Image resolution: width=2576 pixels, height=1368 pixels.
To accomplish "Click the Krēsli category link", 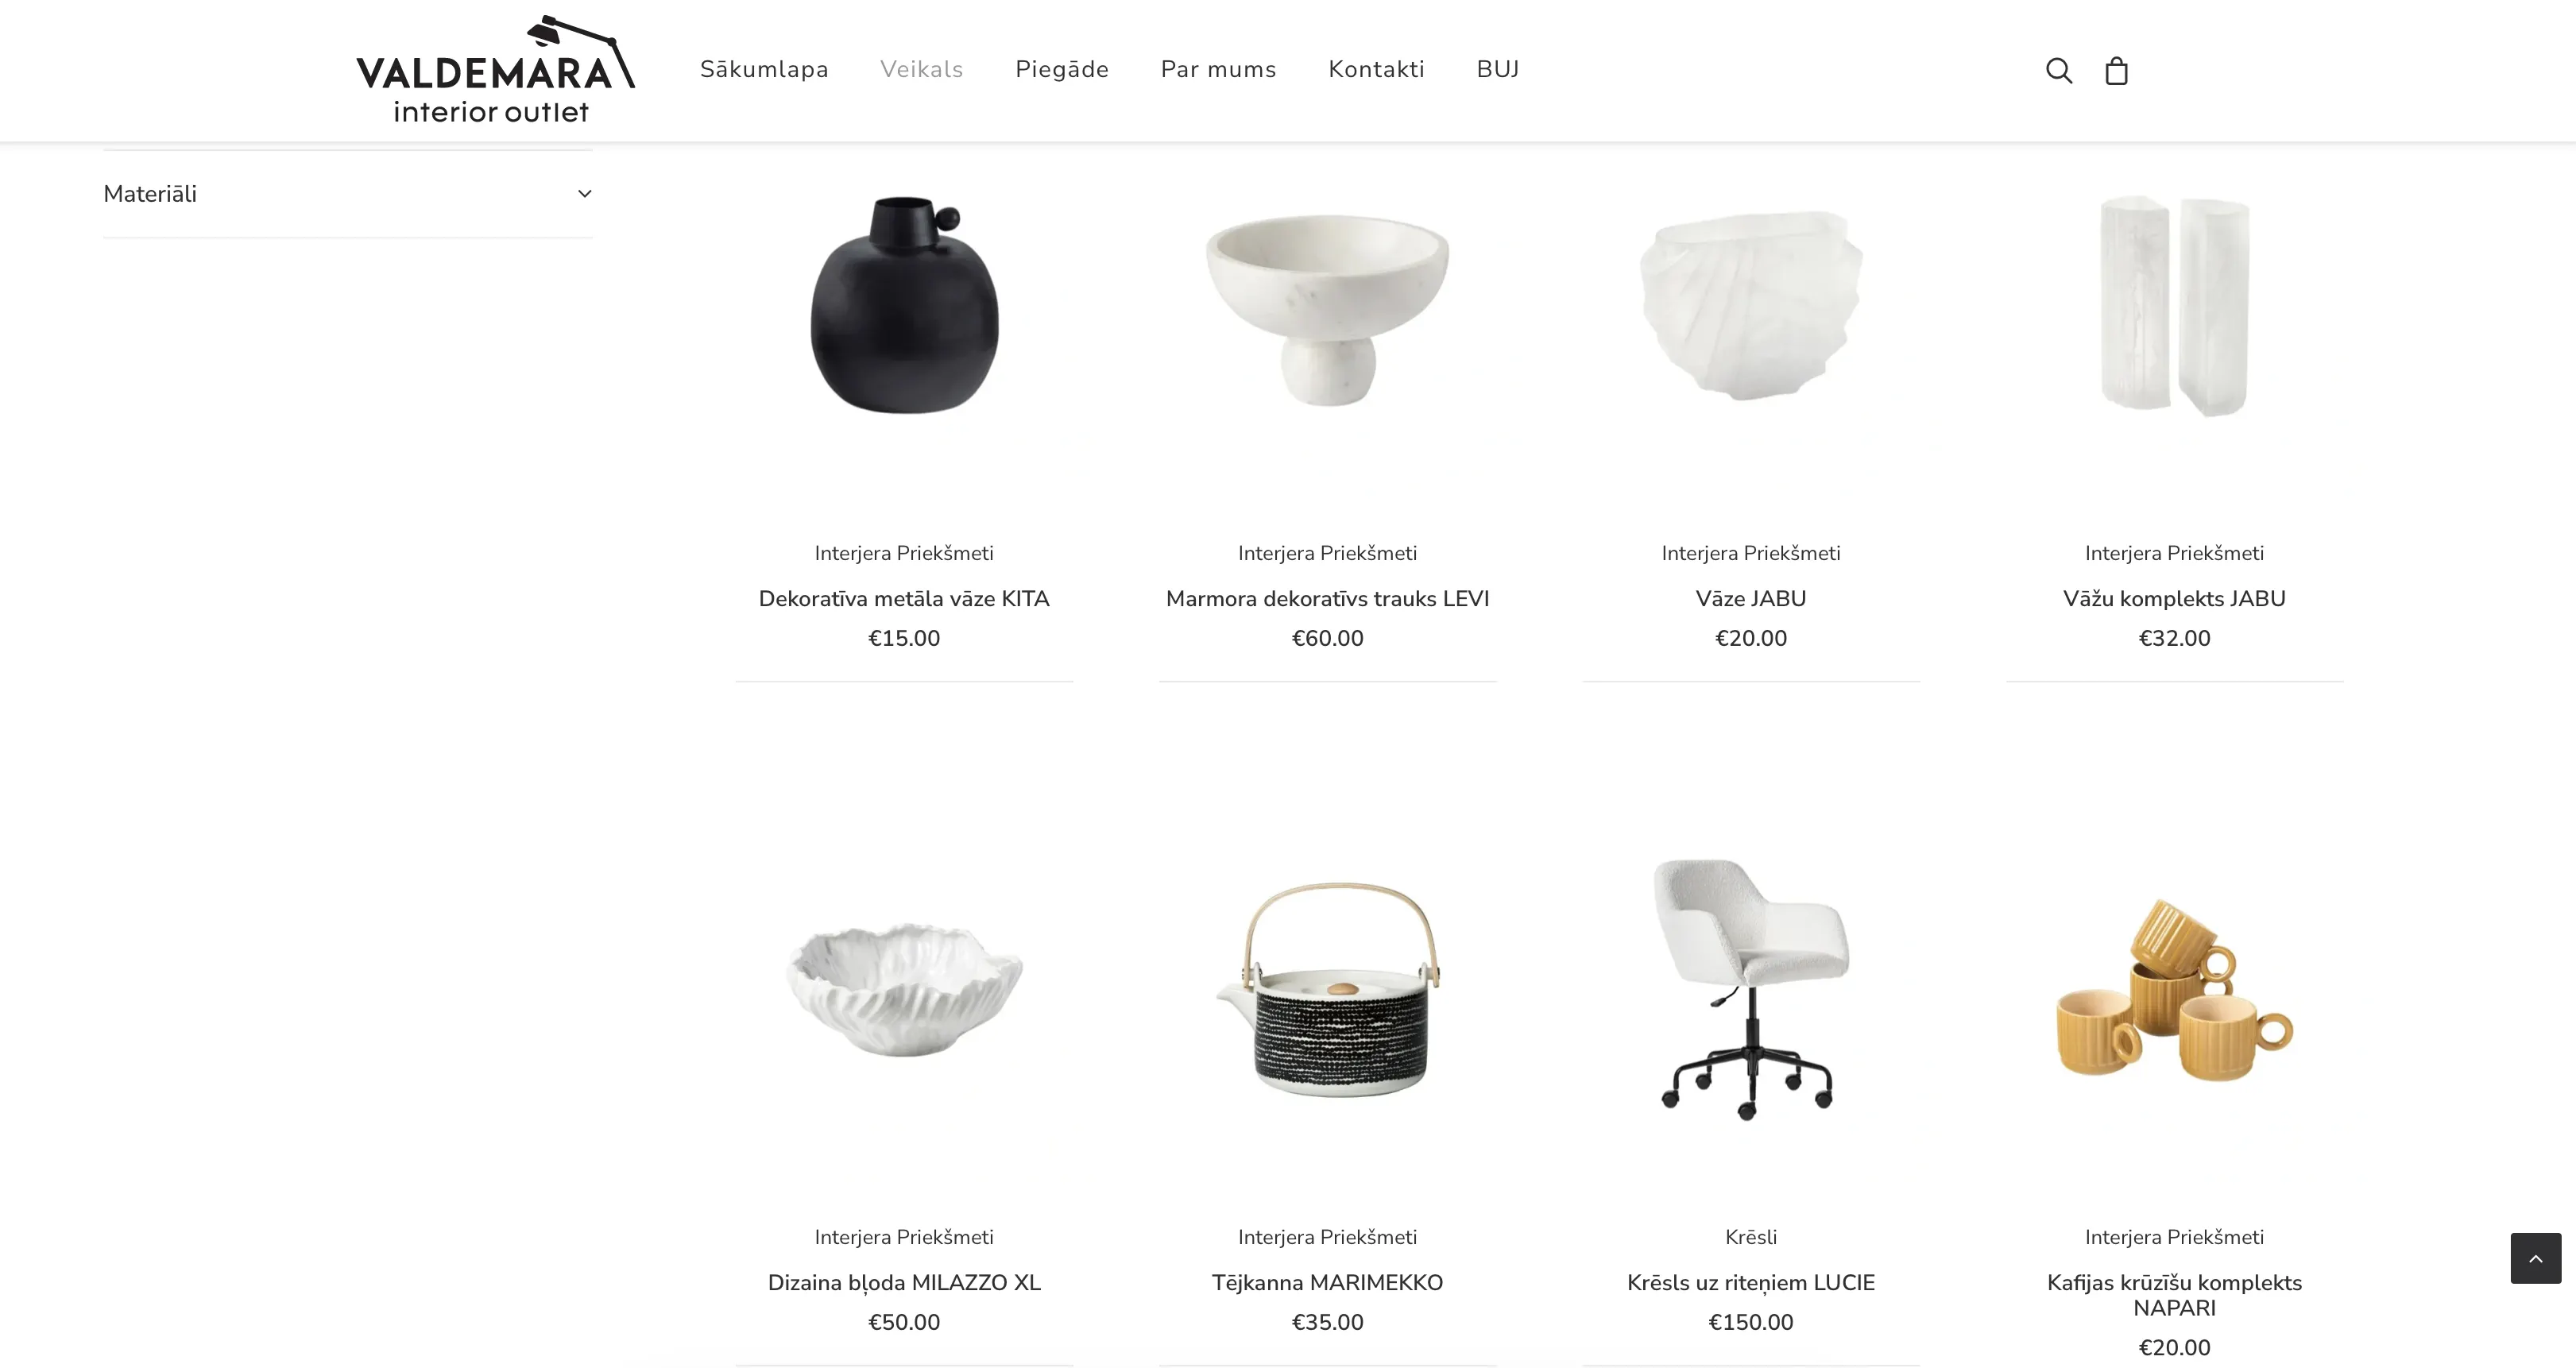I will pos(1750,1237).
